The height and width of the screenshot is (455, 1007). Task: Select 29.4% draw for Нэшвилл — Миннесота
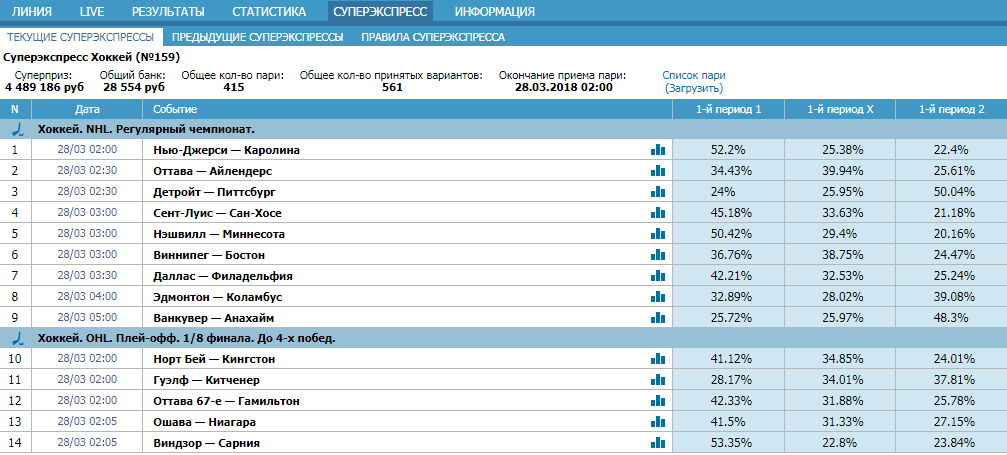(840, 234)
